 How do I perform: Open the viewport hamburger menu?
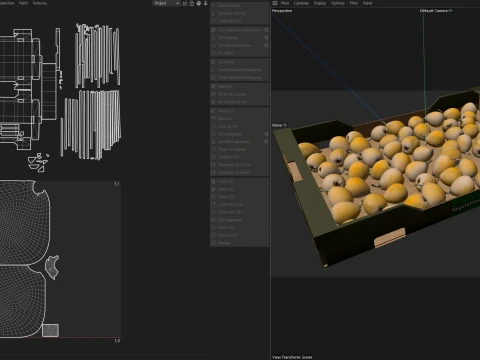pyautogui.click(x=275, y=3)
